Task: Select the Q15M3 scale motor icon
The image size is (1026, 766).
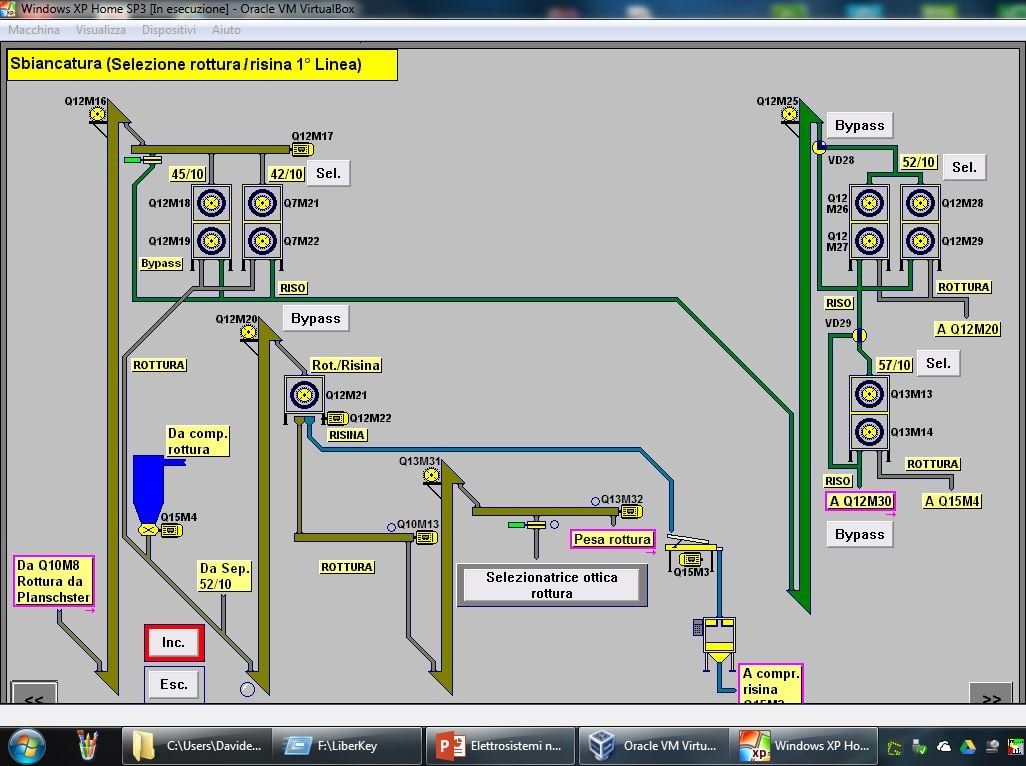Action: [x=690, y=560]
